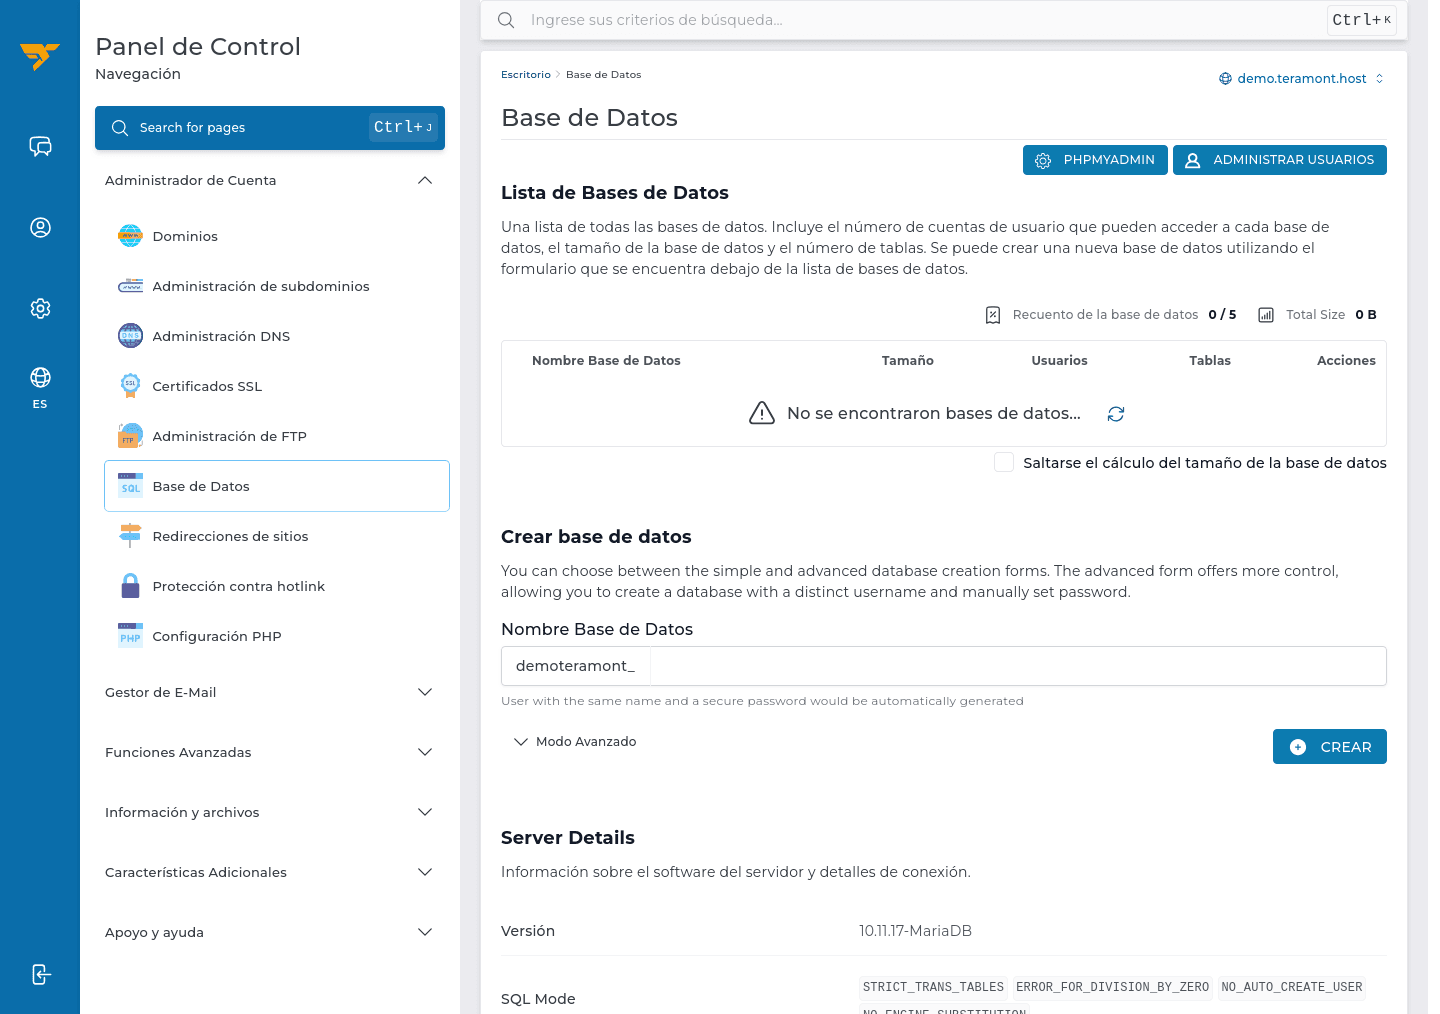Click the ADMINISTRAR USUARIOS button
The width and height of the screenshot is (1440, 1014).
pyautogui.click(x=1280, y=160)
